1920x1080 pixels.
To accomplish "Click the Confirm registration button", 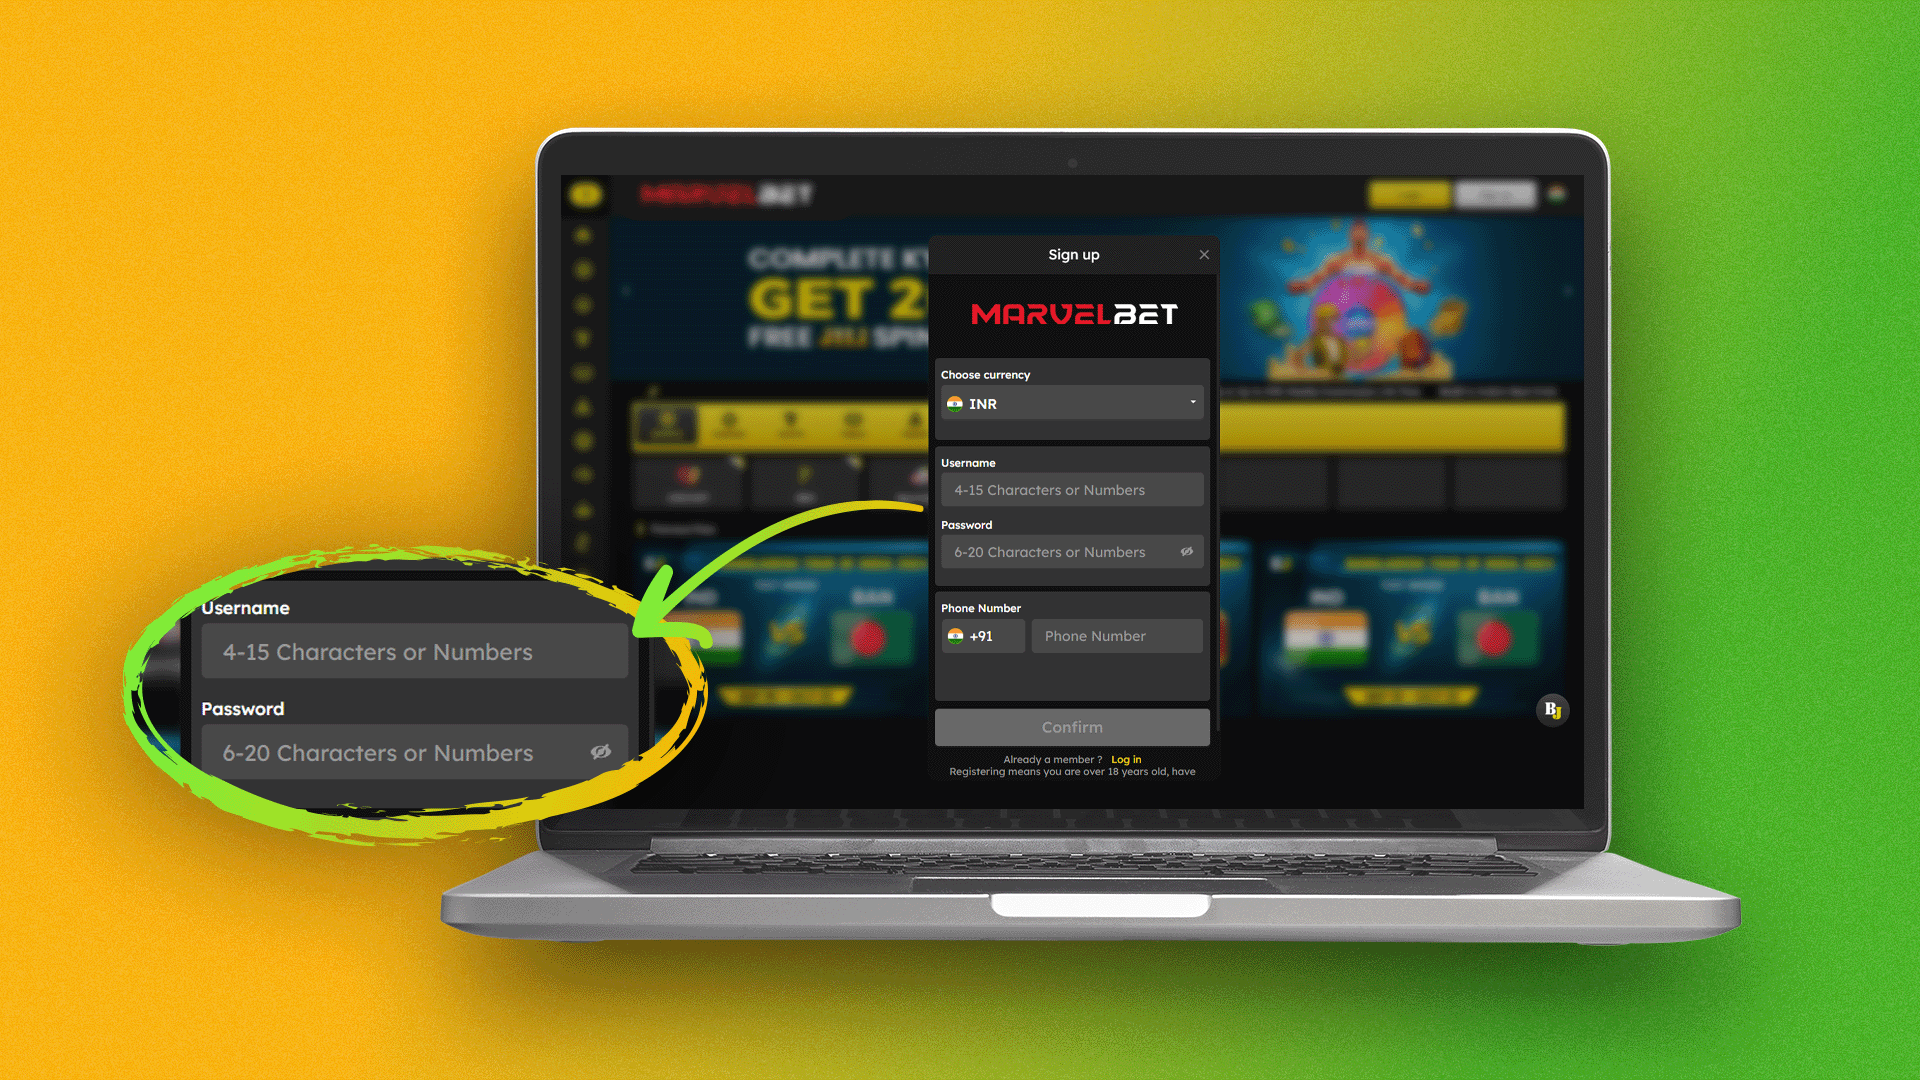I will click(x=1071, y=727).
